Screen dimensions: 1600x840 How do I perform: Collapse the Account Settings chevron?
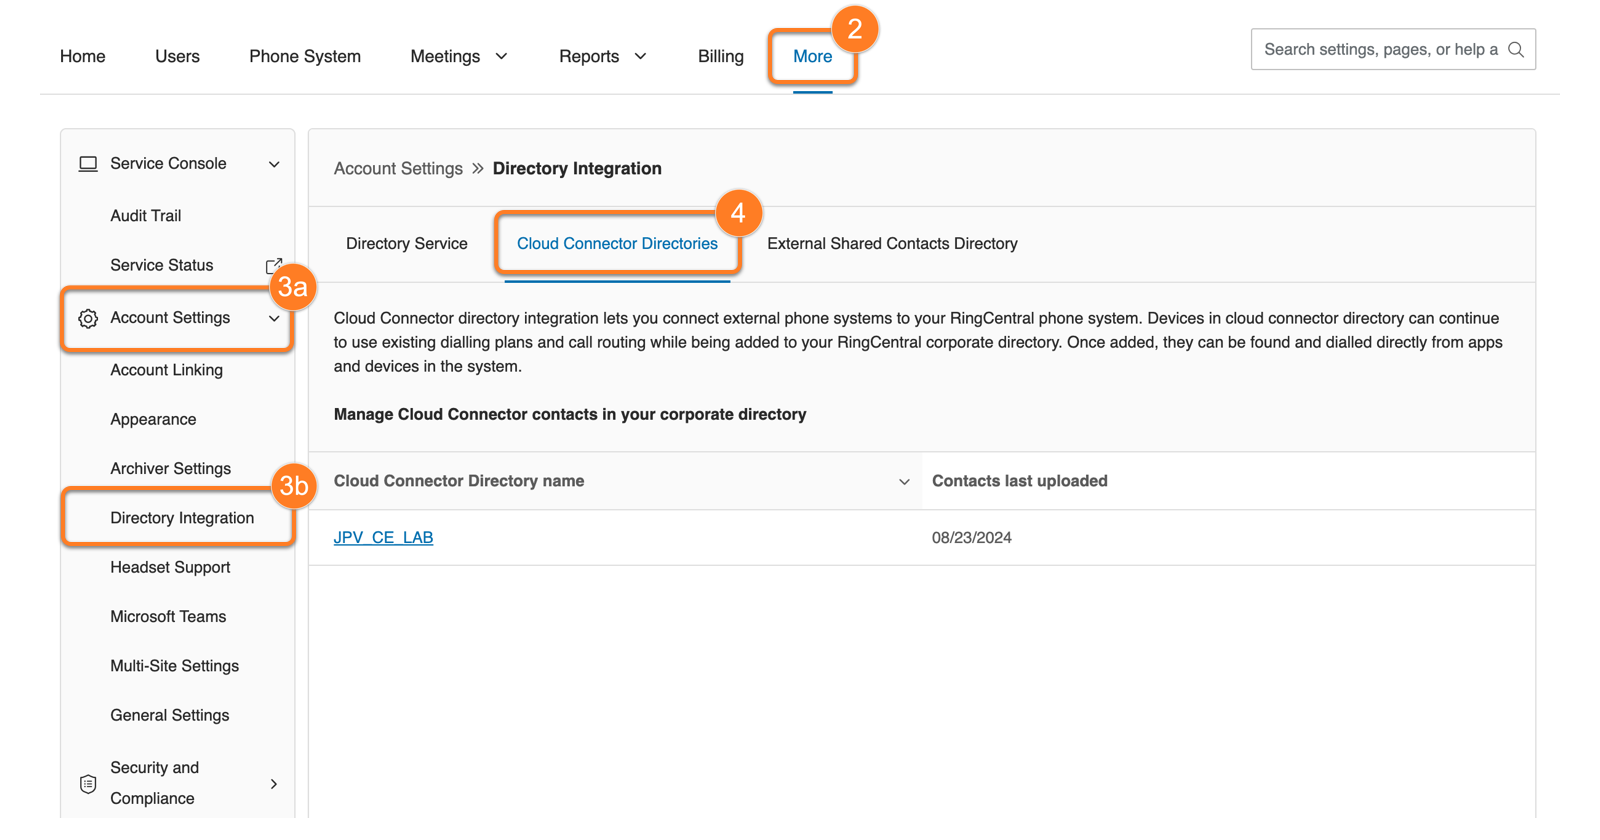point(274,318)
